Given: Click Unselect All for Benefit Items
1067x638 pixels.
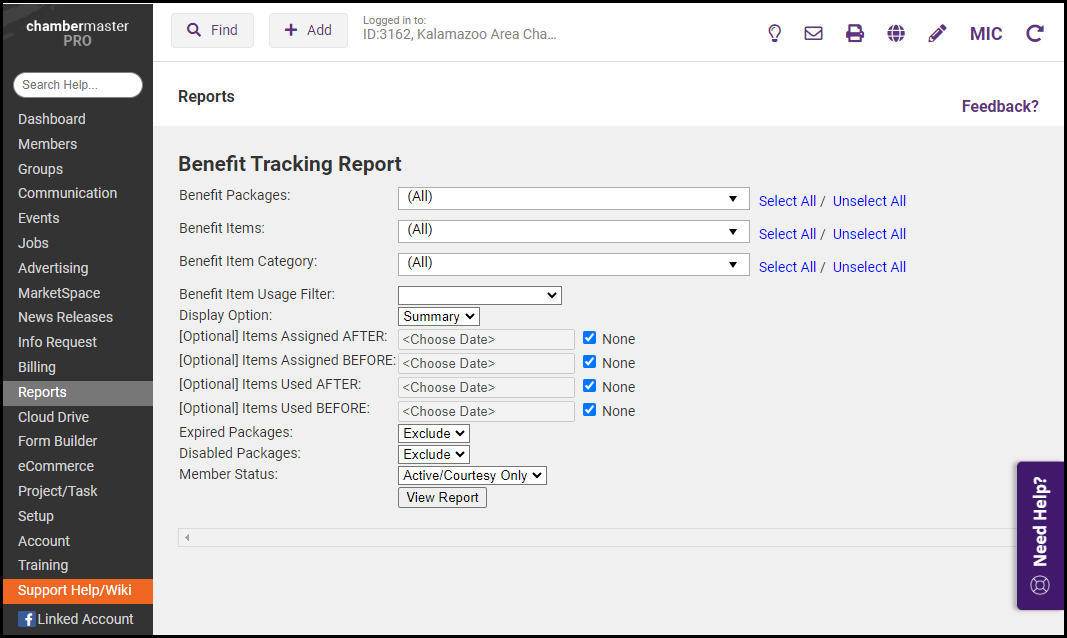Looking at the screenshot, I should 869,234.
